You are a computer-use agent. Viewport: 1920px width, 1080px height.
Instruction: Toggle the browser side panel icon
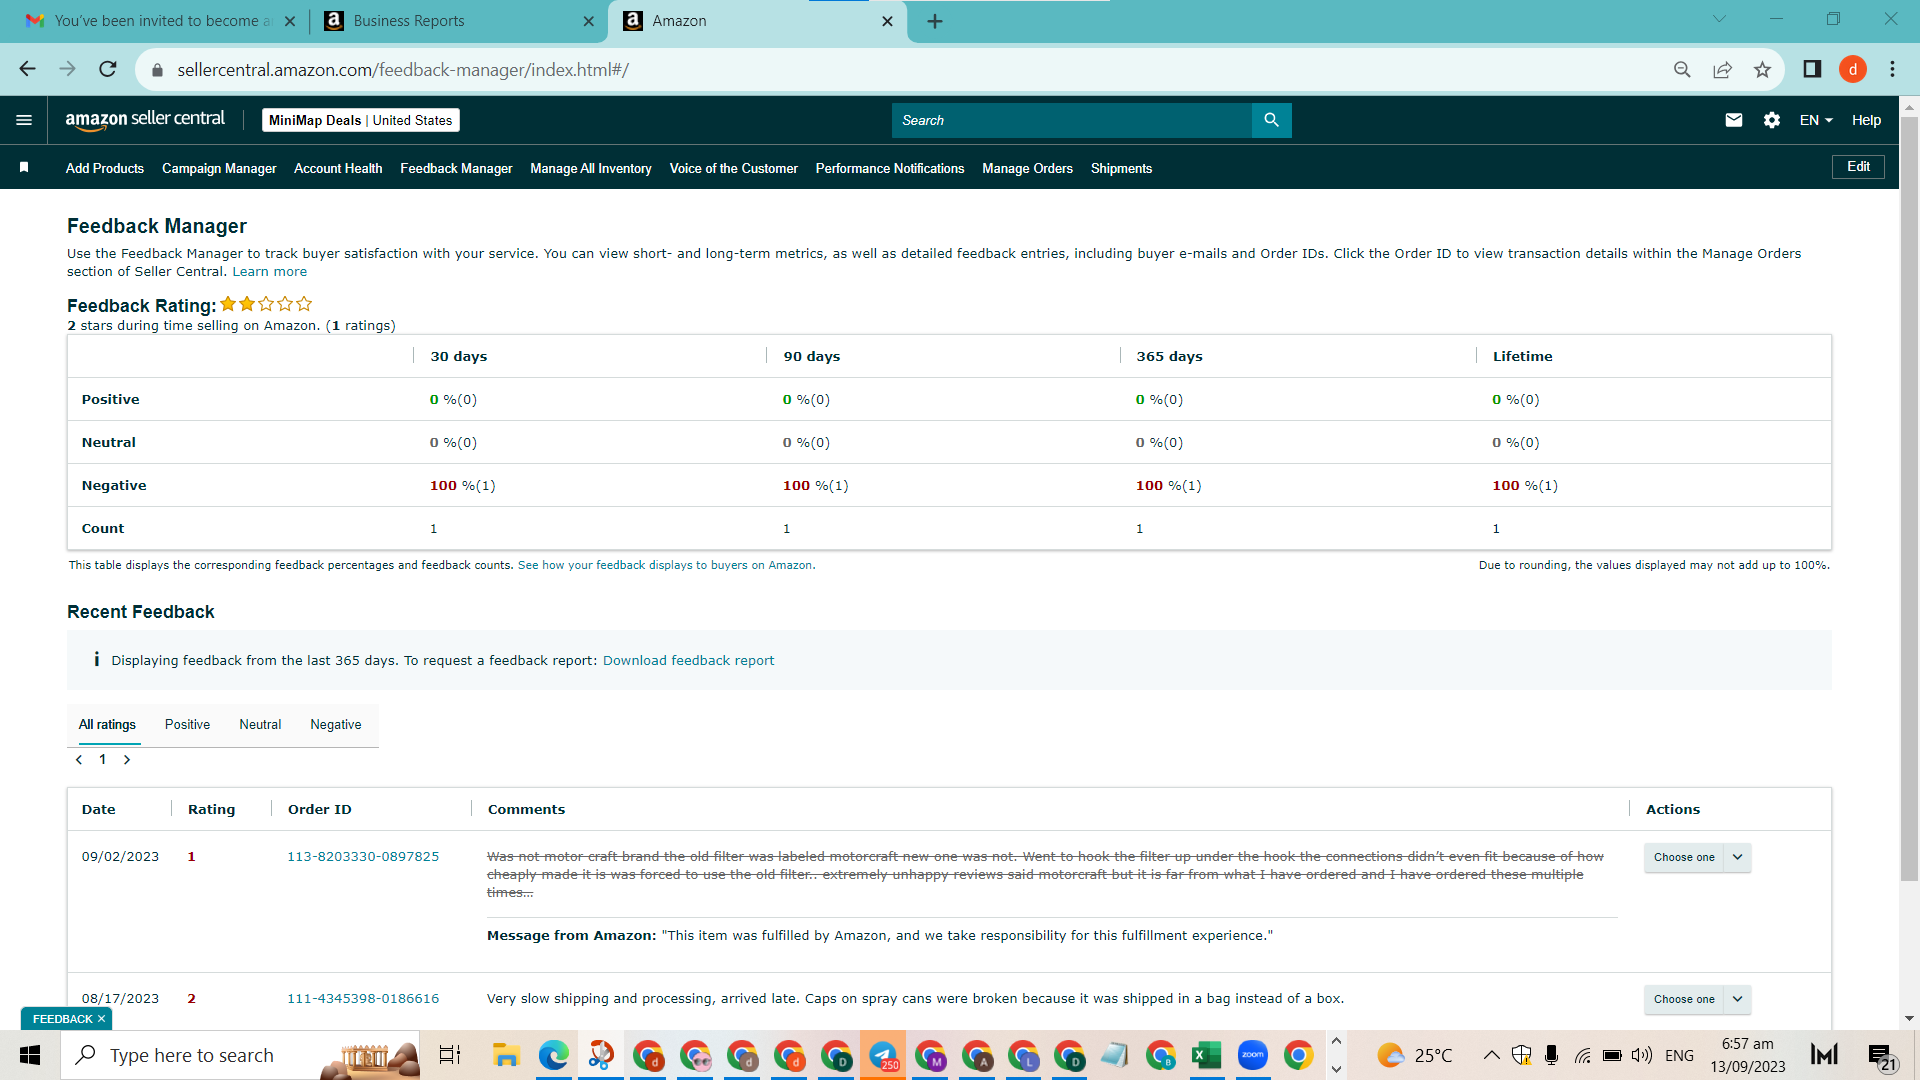[1812, 69]
